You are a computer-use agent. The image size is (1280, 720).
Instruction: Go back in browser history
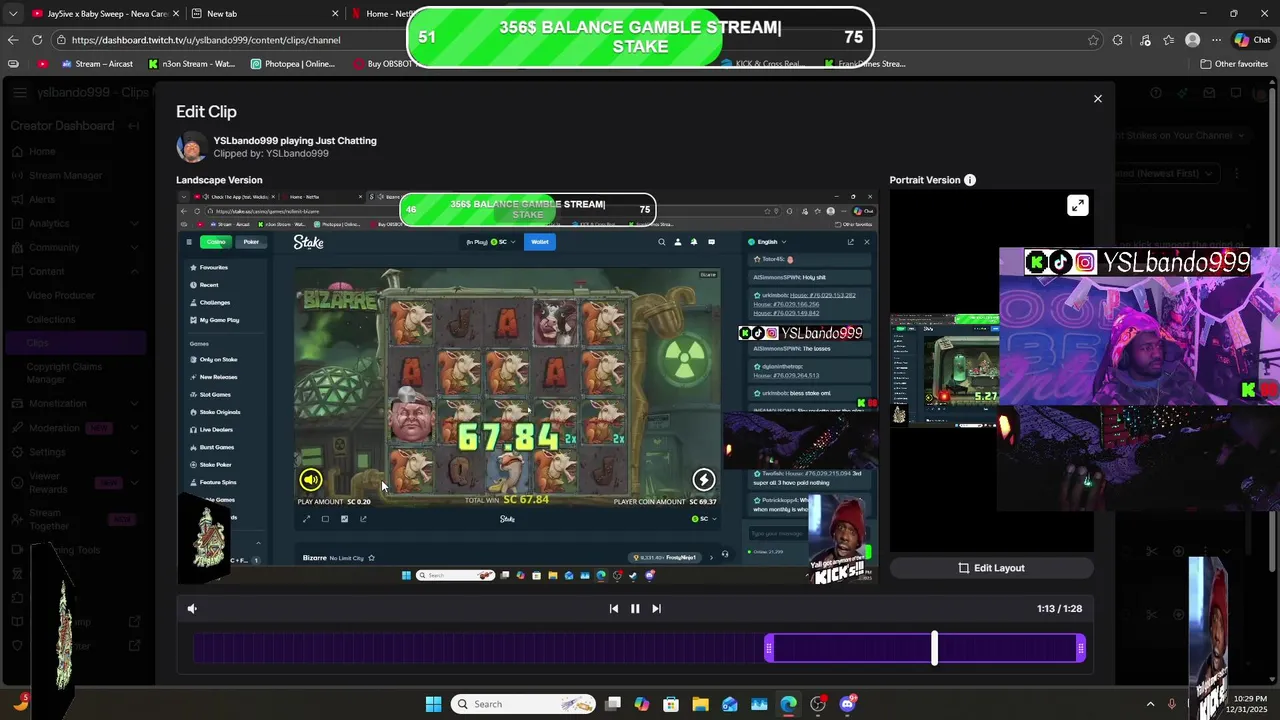point(13,40)
